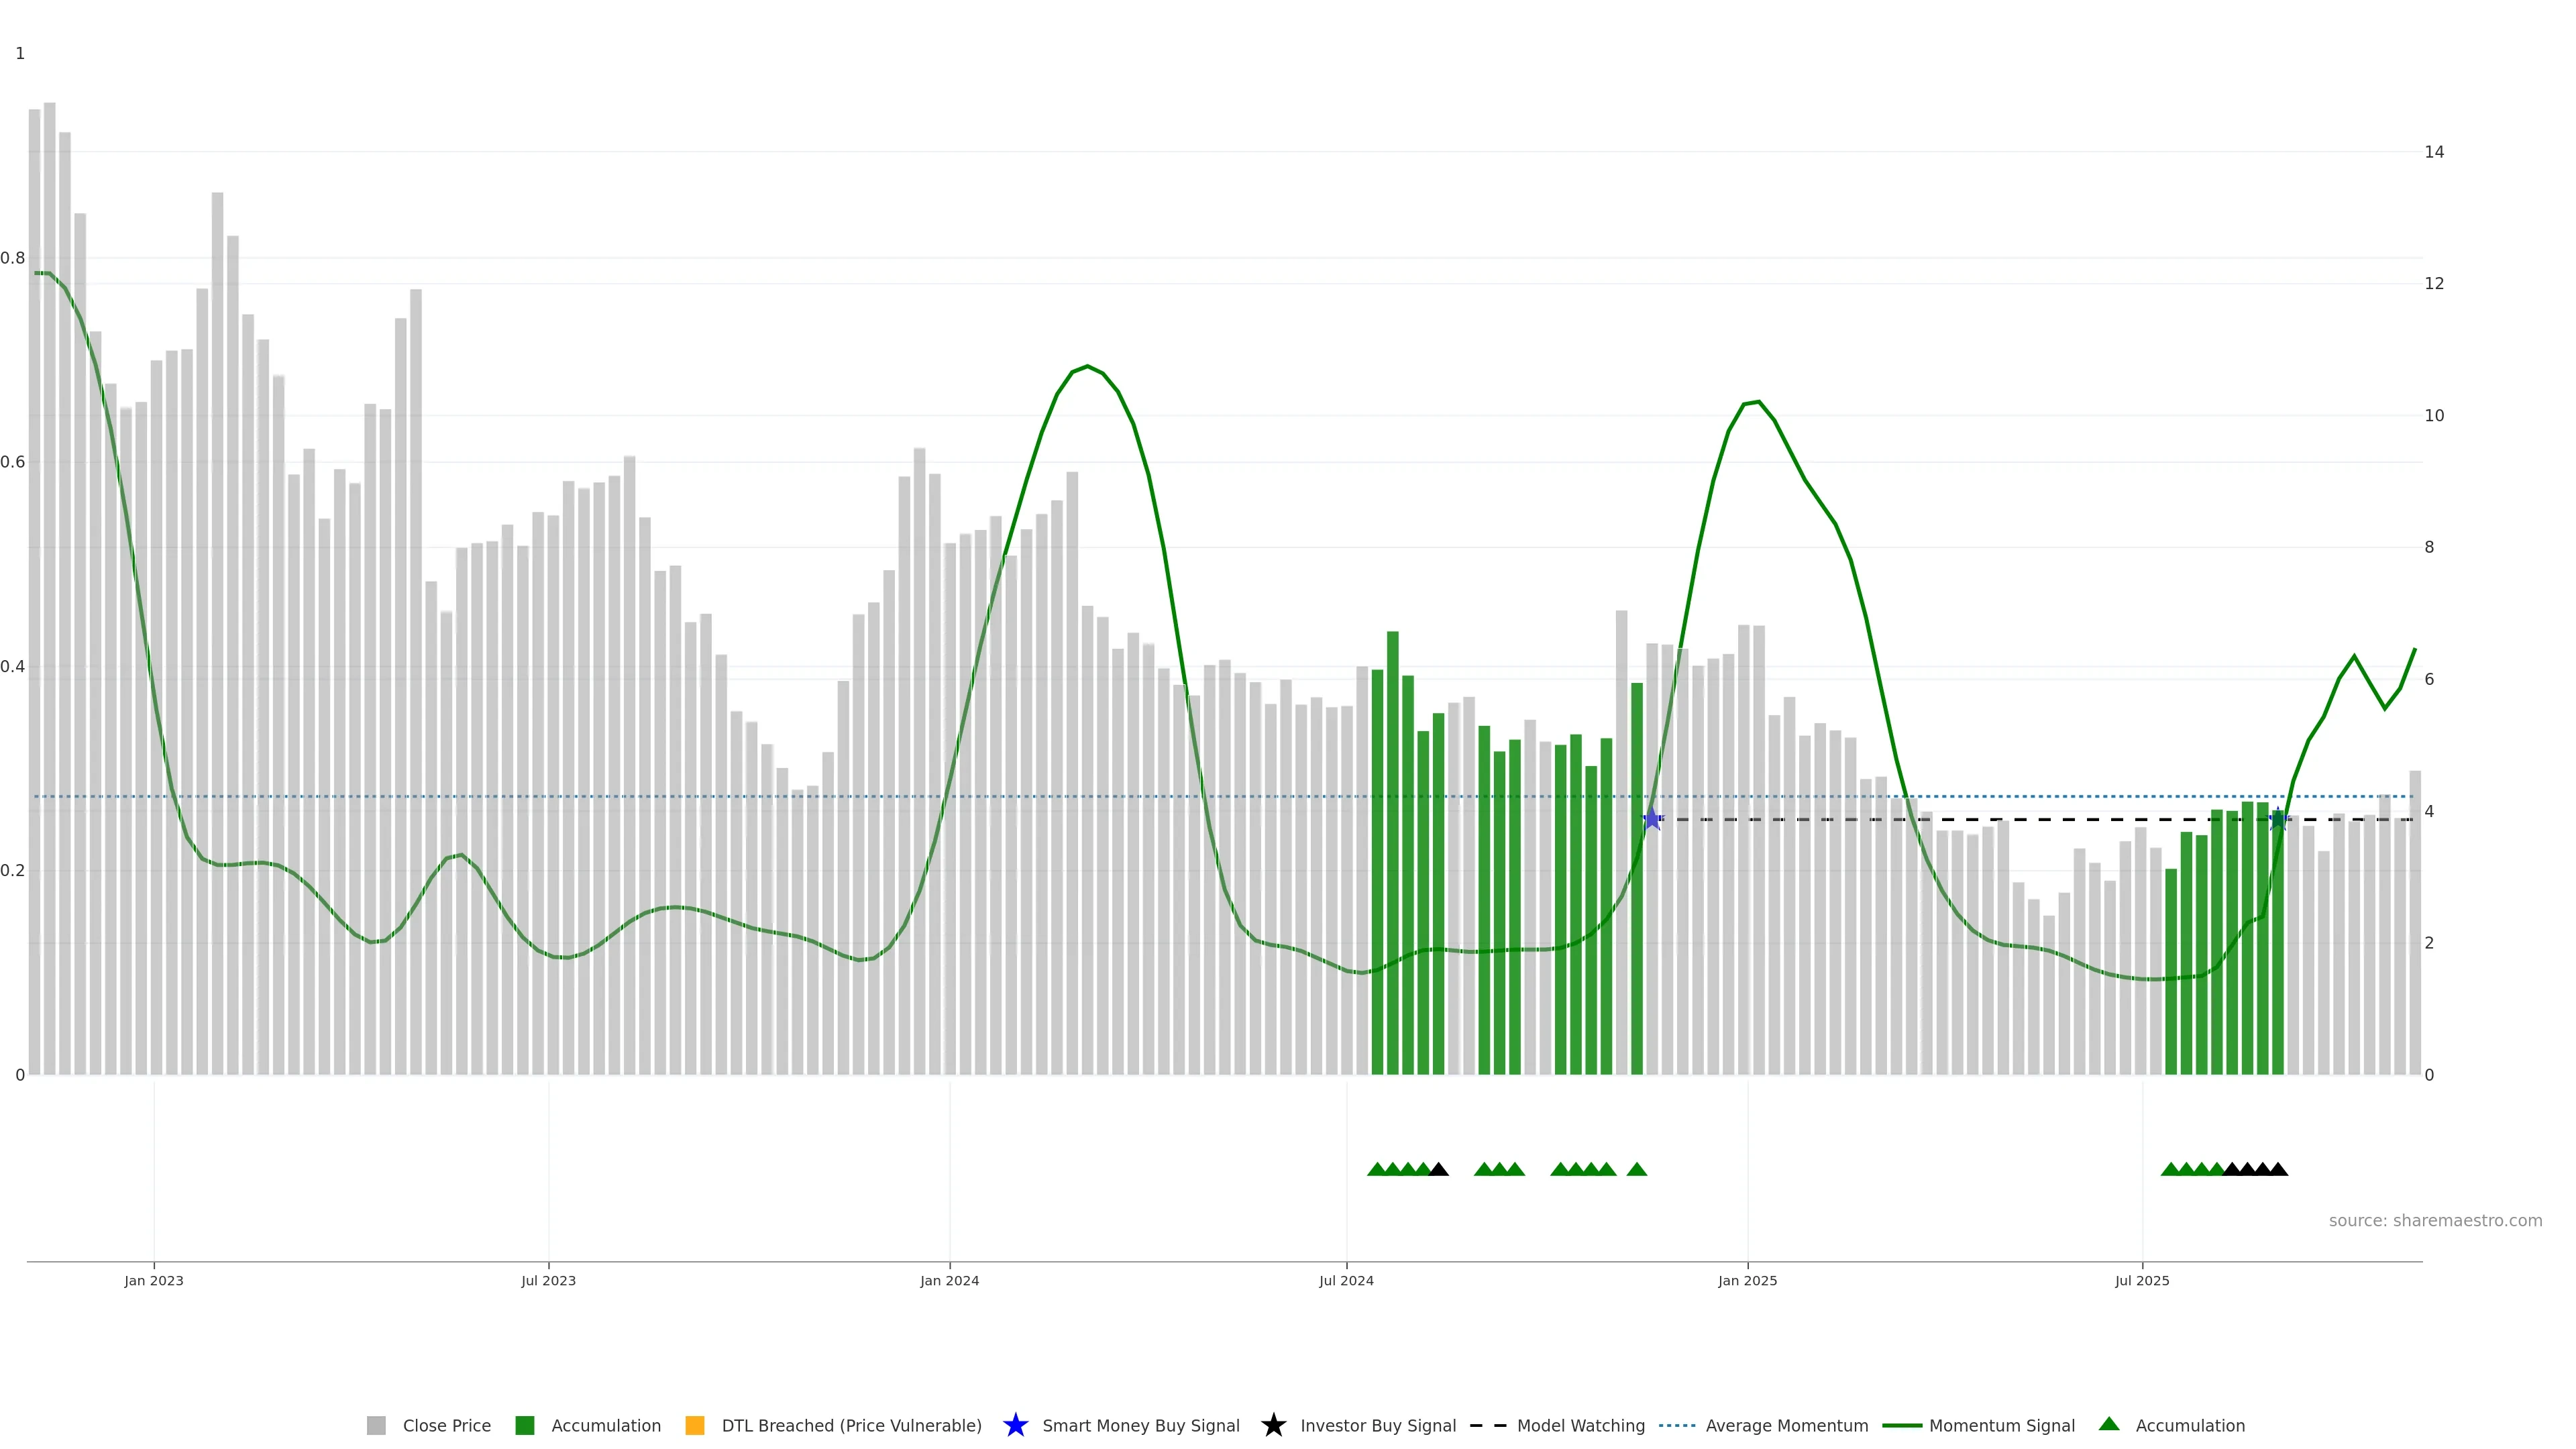The width and height of the screenshot is (2576, 1449).
Task: Click the dotted Average Momentum legend line
Action: point(1677,1425)
